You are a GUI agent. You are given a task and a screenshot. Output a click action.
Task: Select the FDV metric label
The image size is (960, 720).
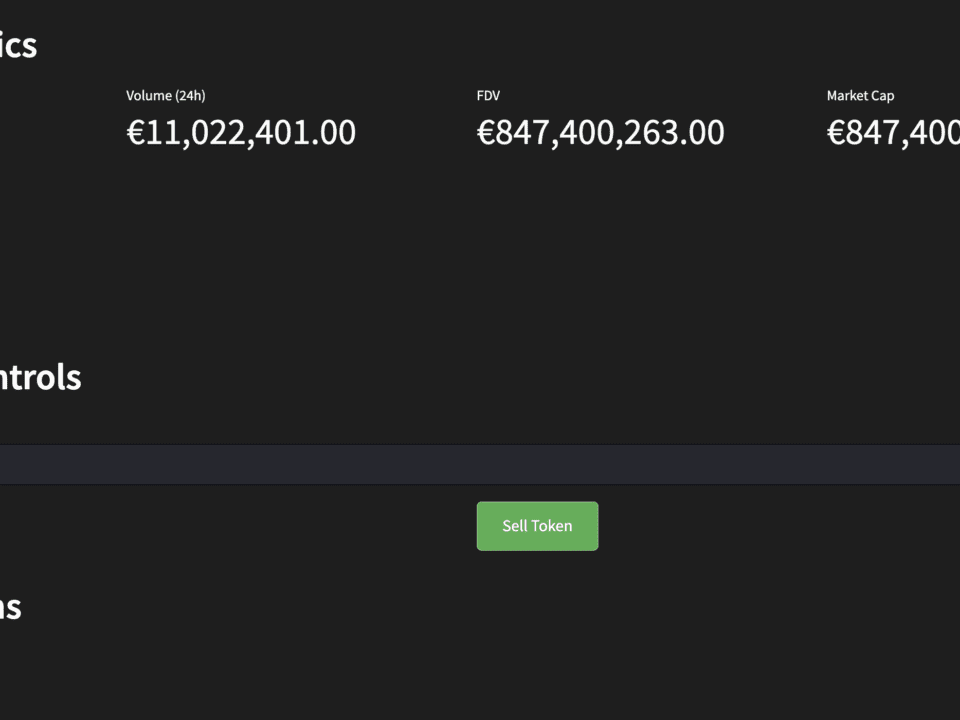coord(488,96)
